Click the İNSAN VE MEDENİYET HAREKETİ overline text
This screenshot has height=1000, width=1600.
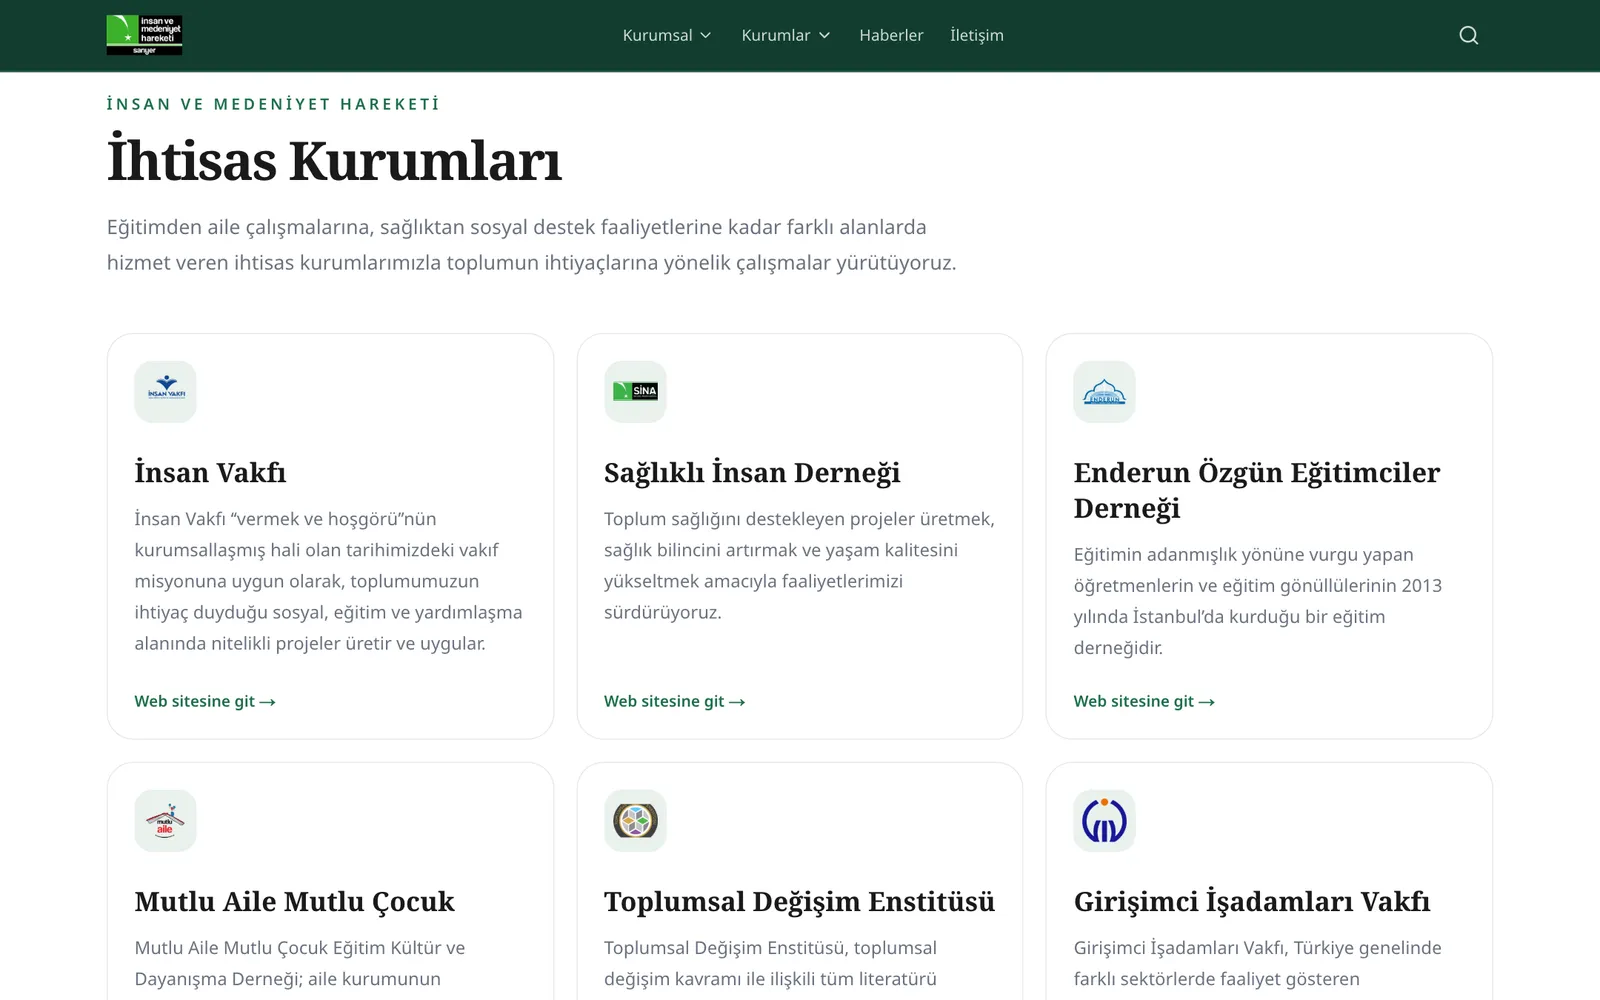(273, 104)
